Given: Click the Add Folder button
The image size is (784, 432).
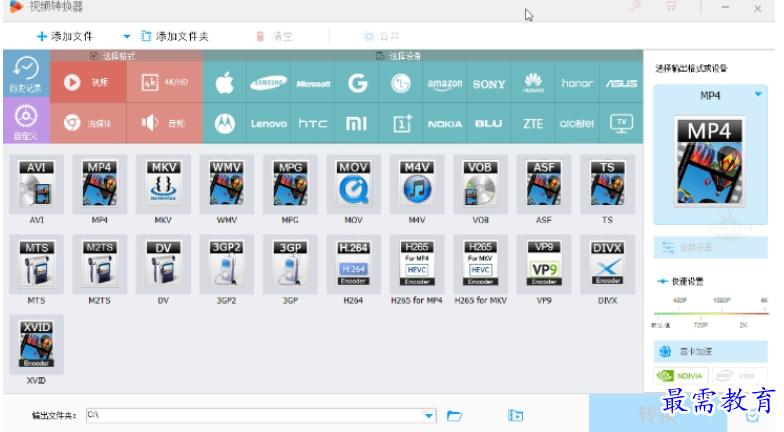Looking at the screenshot, I should click(x=175, y=36).
